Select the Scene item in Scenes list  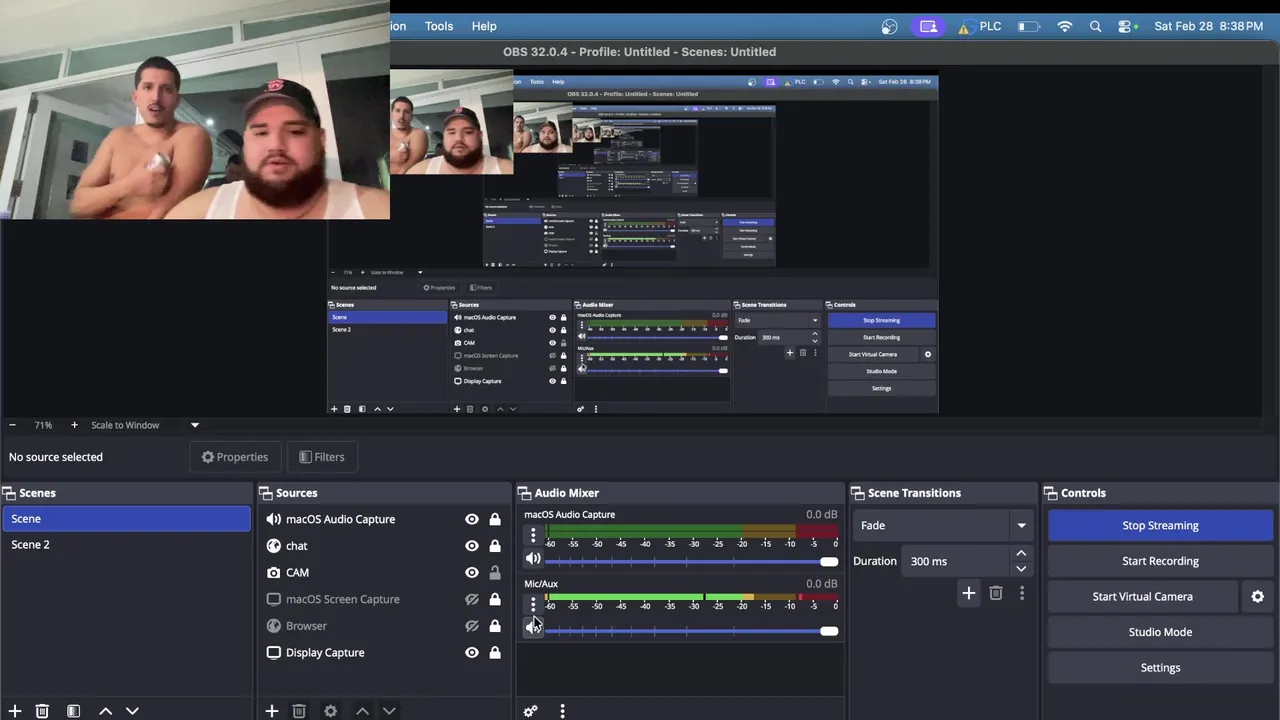[x=126, y=519]
